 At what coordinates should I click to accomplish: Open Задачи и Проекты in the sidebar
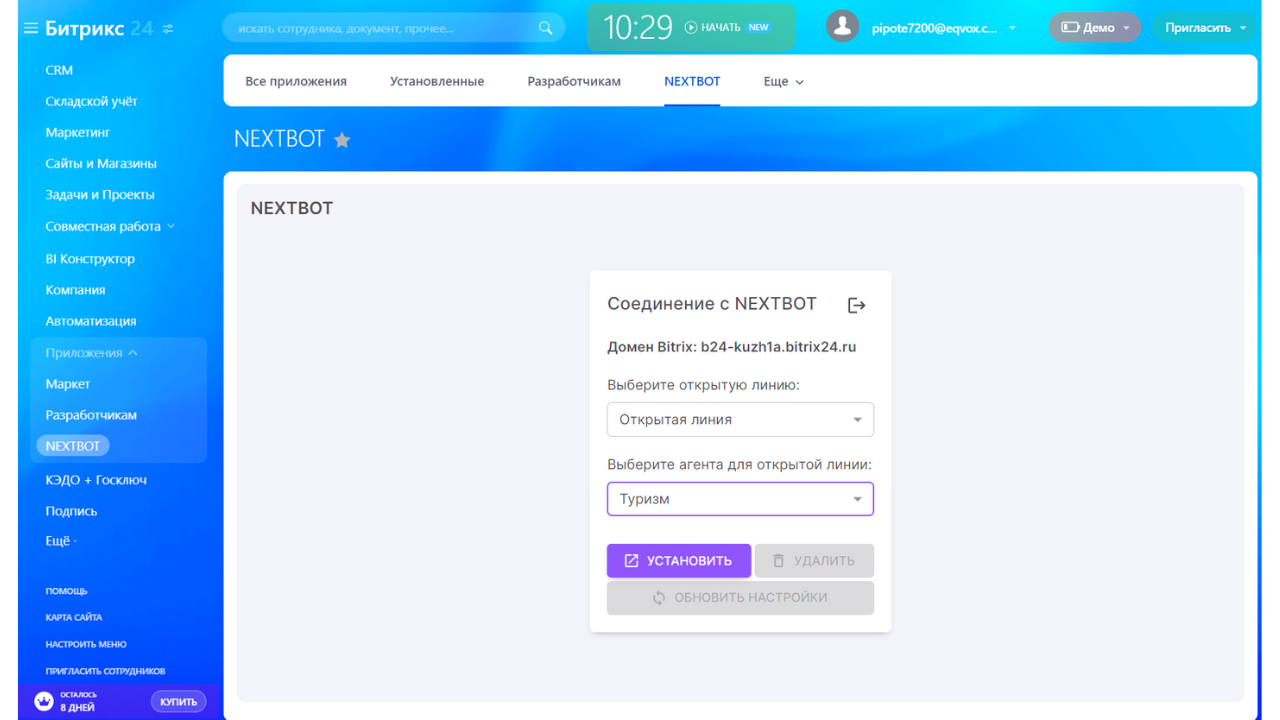click(100, 195)
